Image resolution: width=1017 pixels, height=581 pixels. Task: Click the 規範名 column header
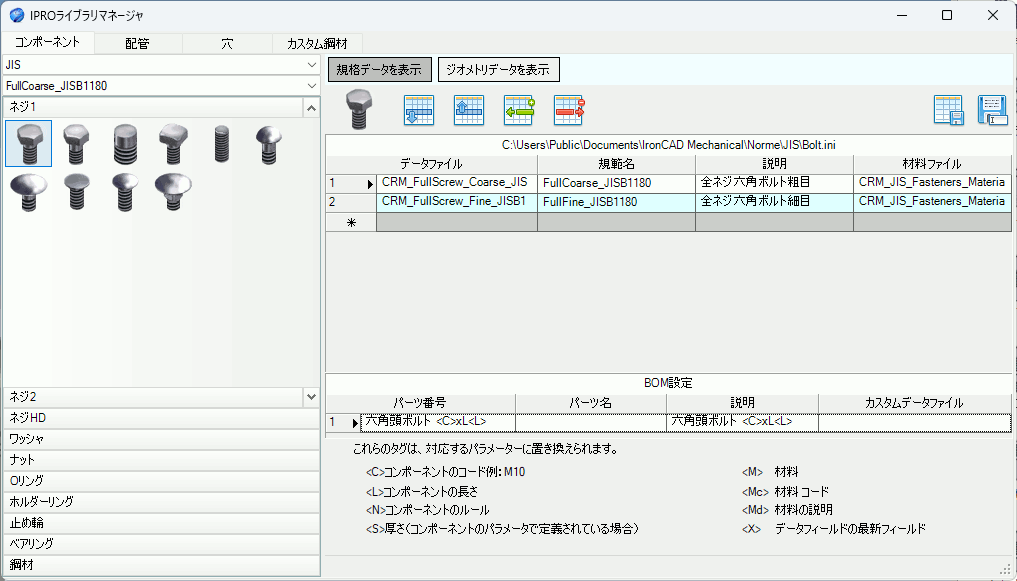pos(616,164)
